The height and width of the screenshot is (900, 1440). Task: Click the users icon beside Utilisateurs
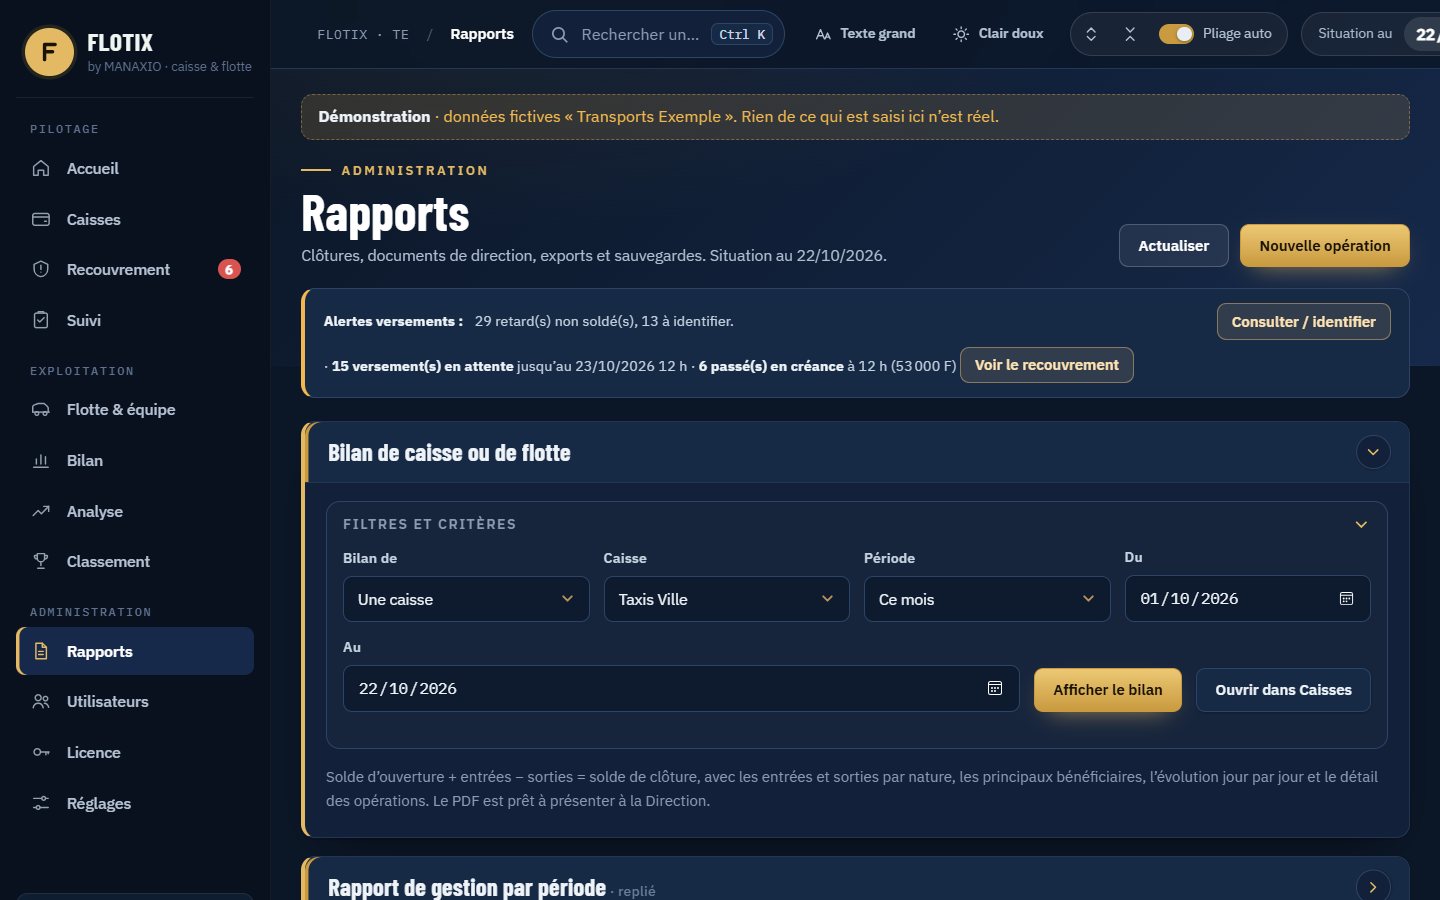coord(41,701)
